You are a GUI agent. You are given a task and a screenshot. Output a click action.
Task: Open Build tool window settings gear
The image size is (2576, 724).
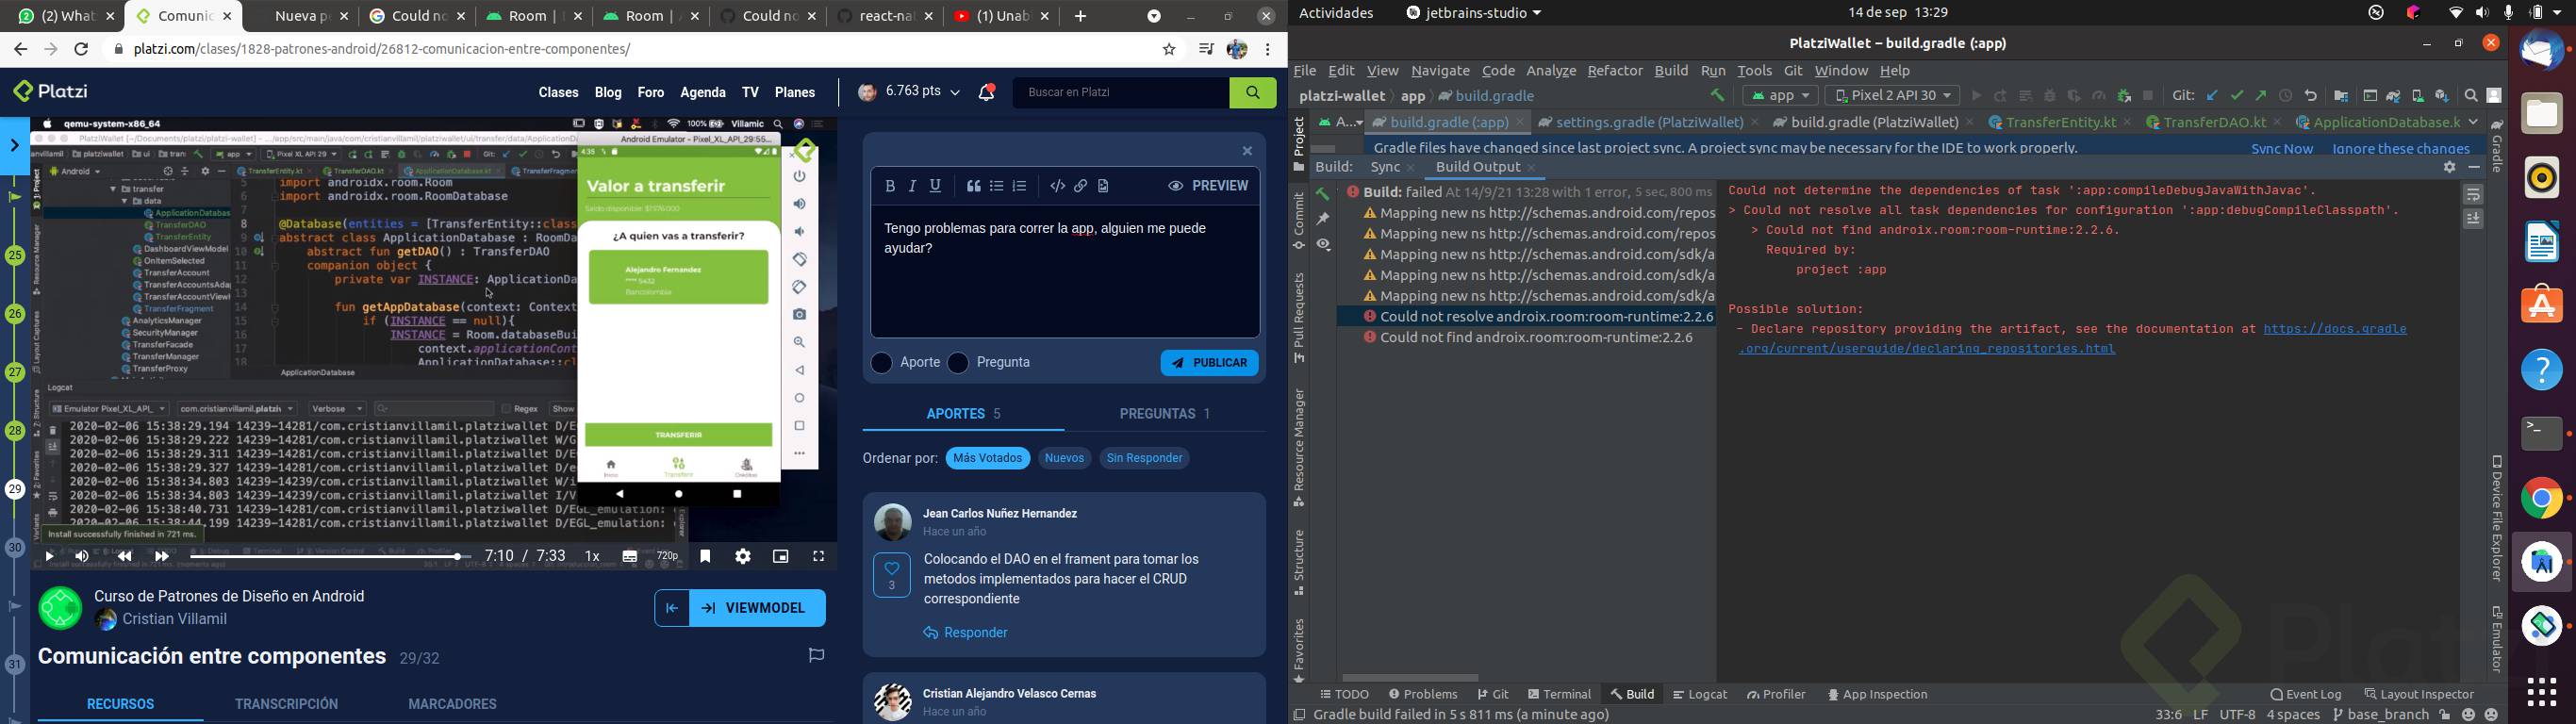2449,168
